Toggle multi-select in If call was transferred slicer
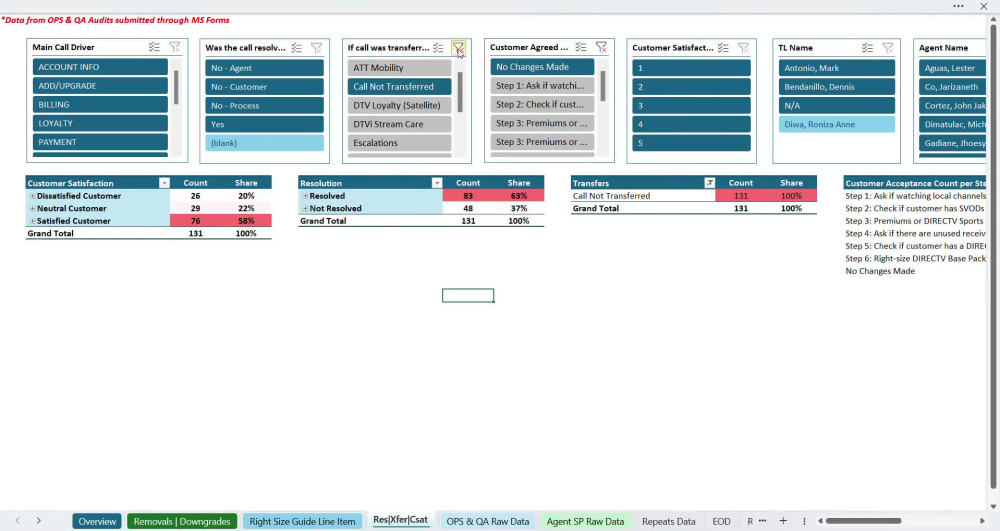This screenshot has height=531, width=1000. tap(438, 48)
